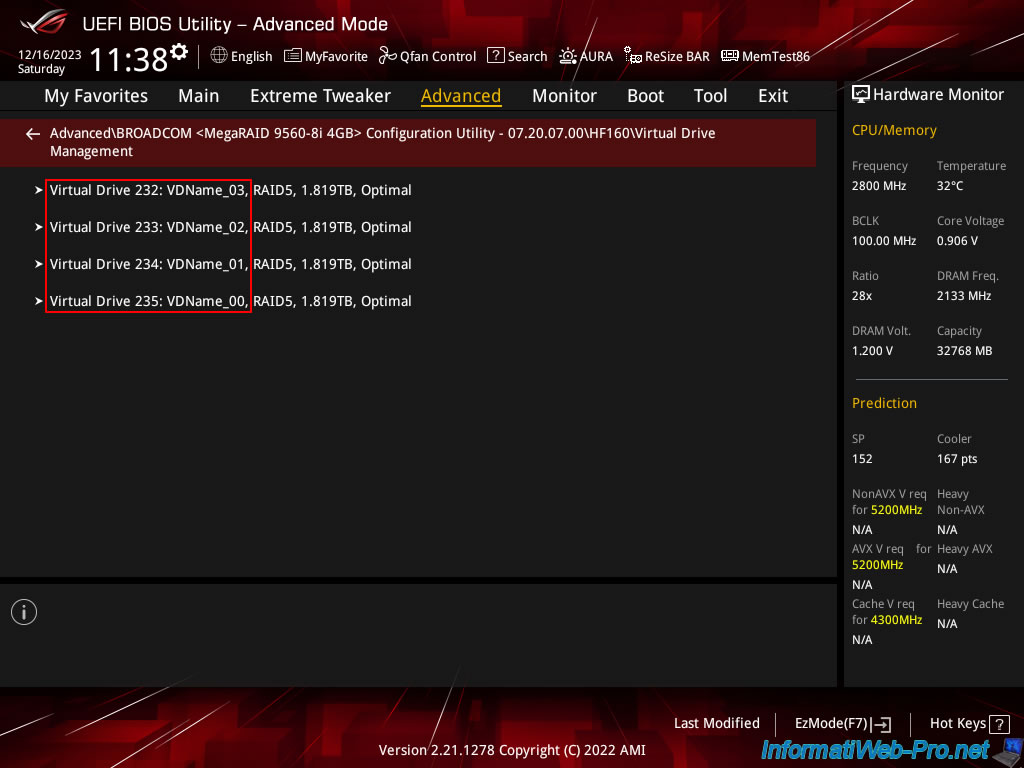Screen dimensions: 1024x768
Task: Expand Virtual Drive 235 arrow
Action: (39, 301)
